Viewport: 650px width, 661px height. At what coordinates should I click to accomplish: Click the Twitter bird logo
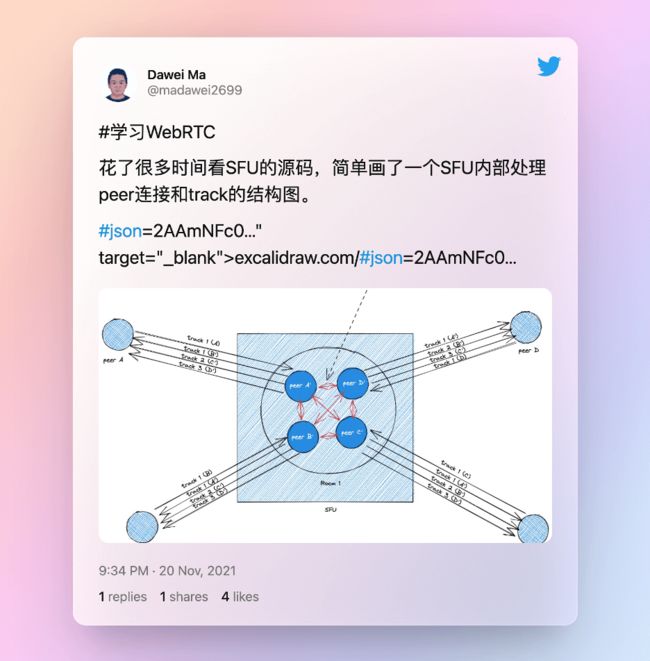[x=548, y=67]
